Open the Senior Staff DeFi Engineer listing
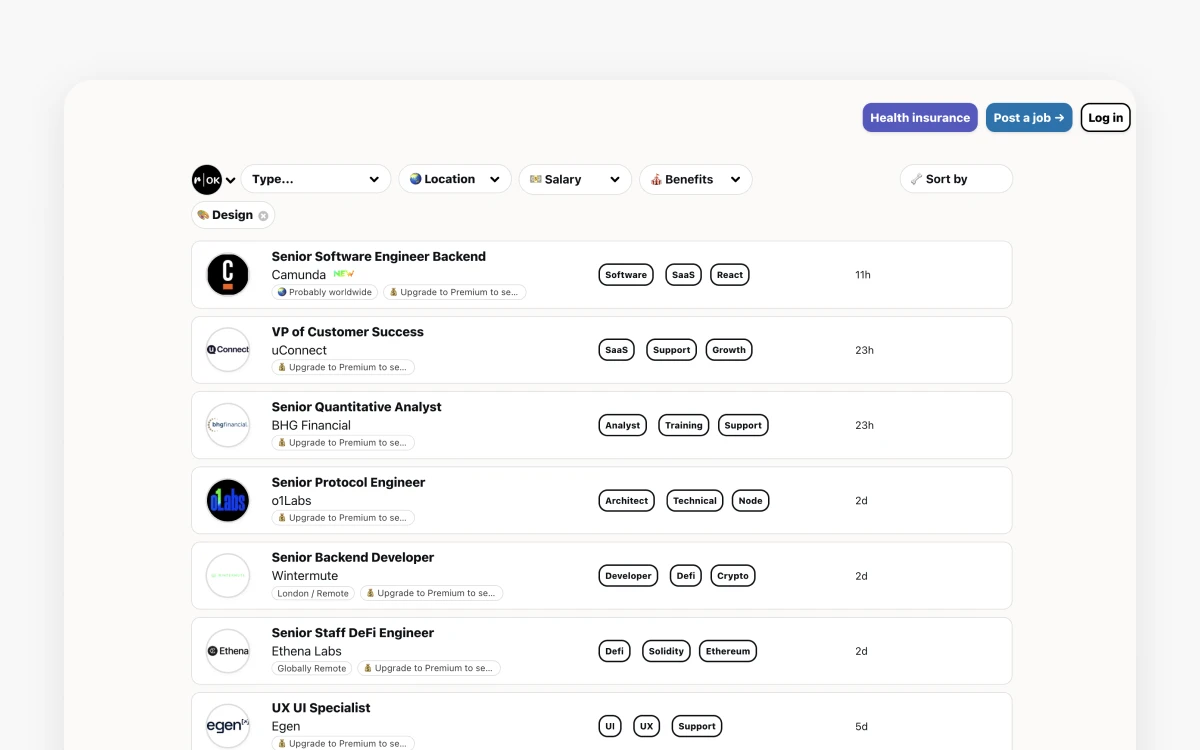 coord(353,632)
